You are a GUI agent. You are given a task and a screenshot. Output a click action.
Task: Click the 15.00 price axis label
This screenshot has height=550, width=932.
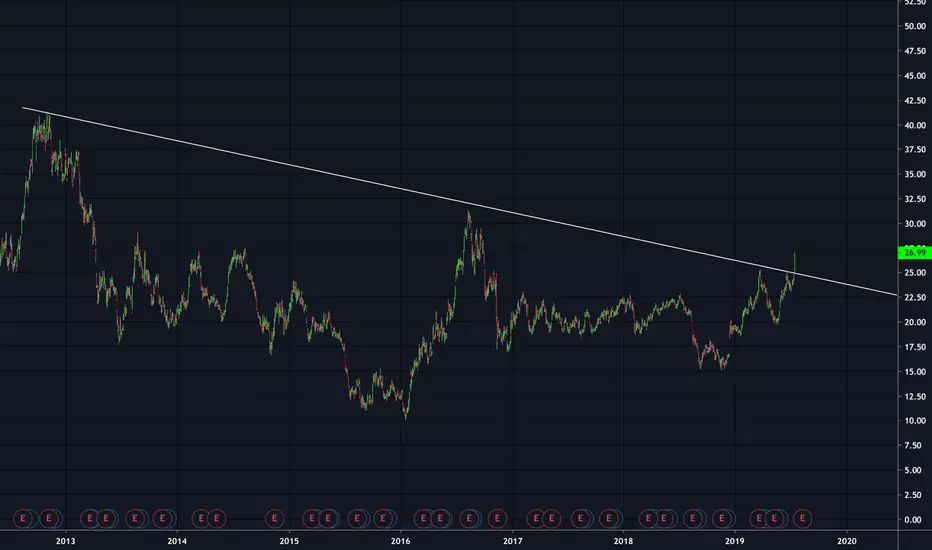(x=915, y=372)
